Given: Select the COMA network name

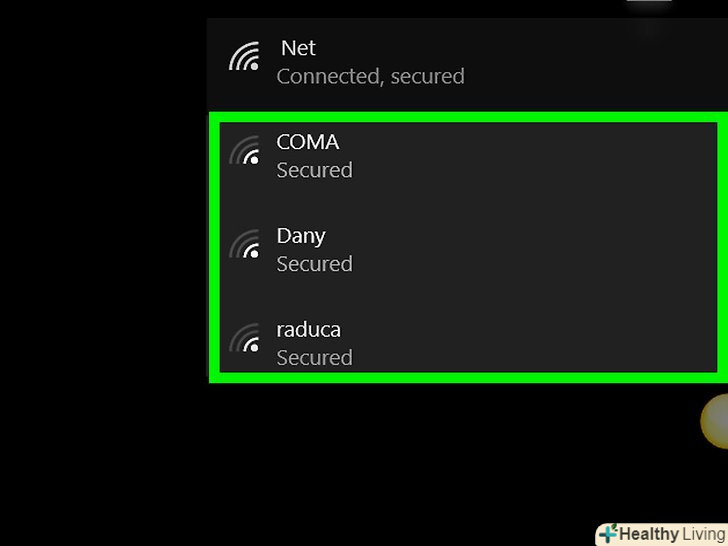Looking at the screenshot, I should pos(307,142).
